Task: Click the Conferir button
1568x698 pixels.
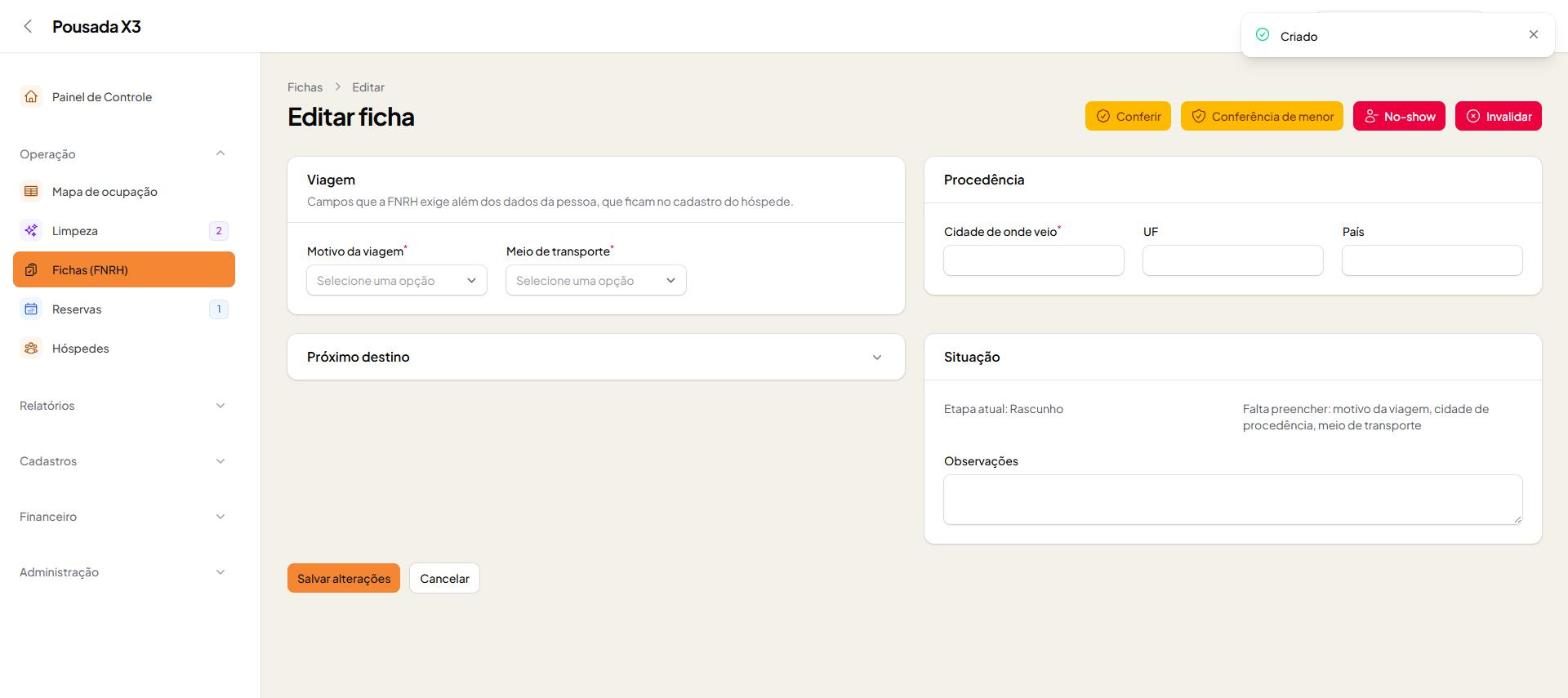Action: (1128, 116)
